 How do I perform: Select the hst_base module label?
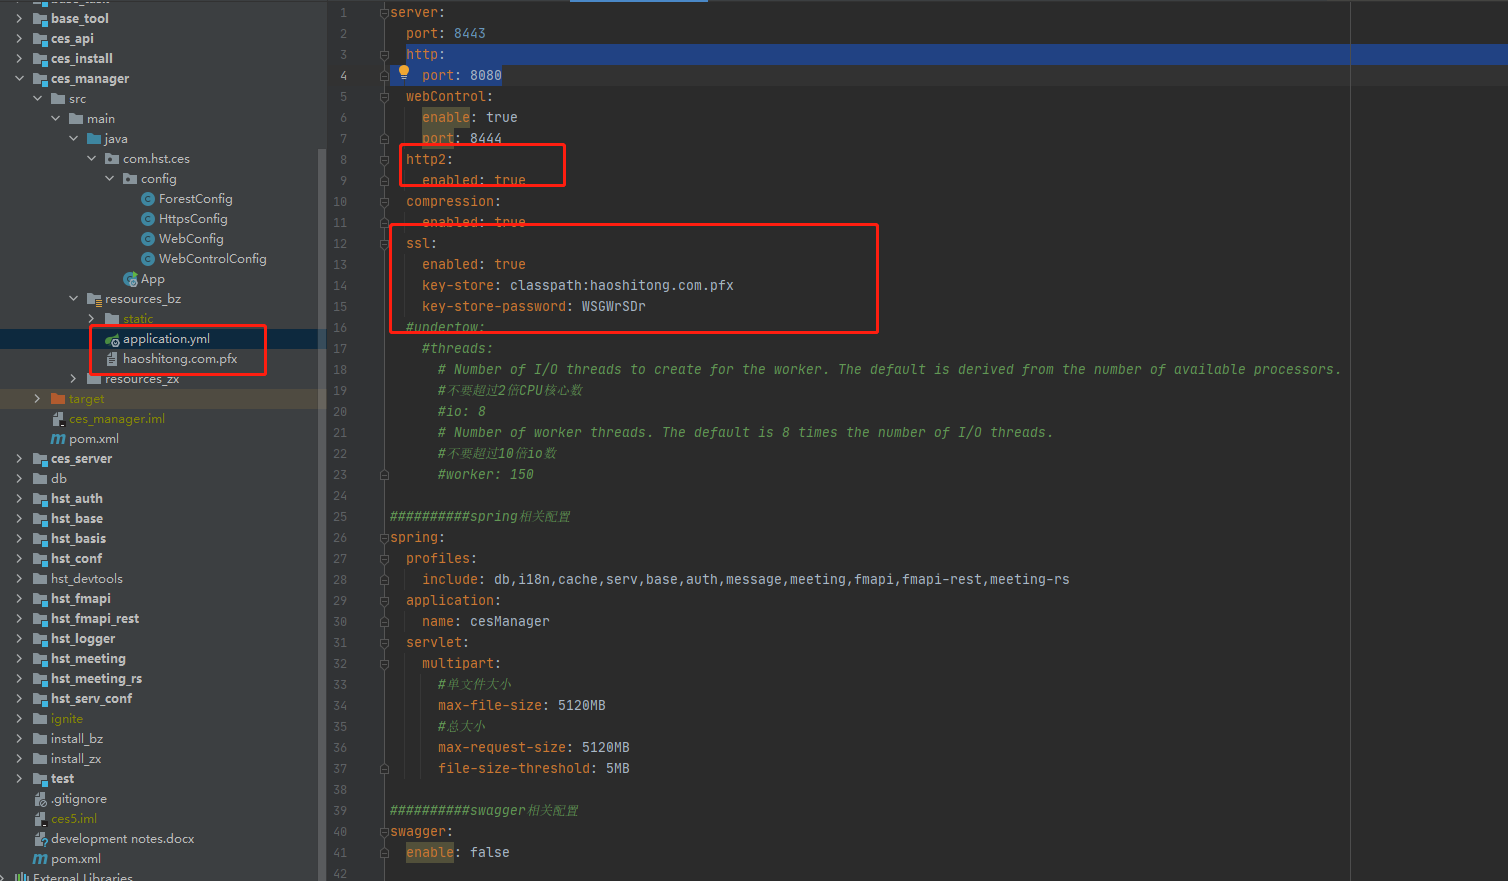pos(77,519)
